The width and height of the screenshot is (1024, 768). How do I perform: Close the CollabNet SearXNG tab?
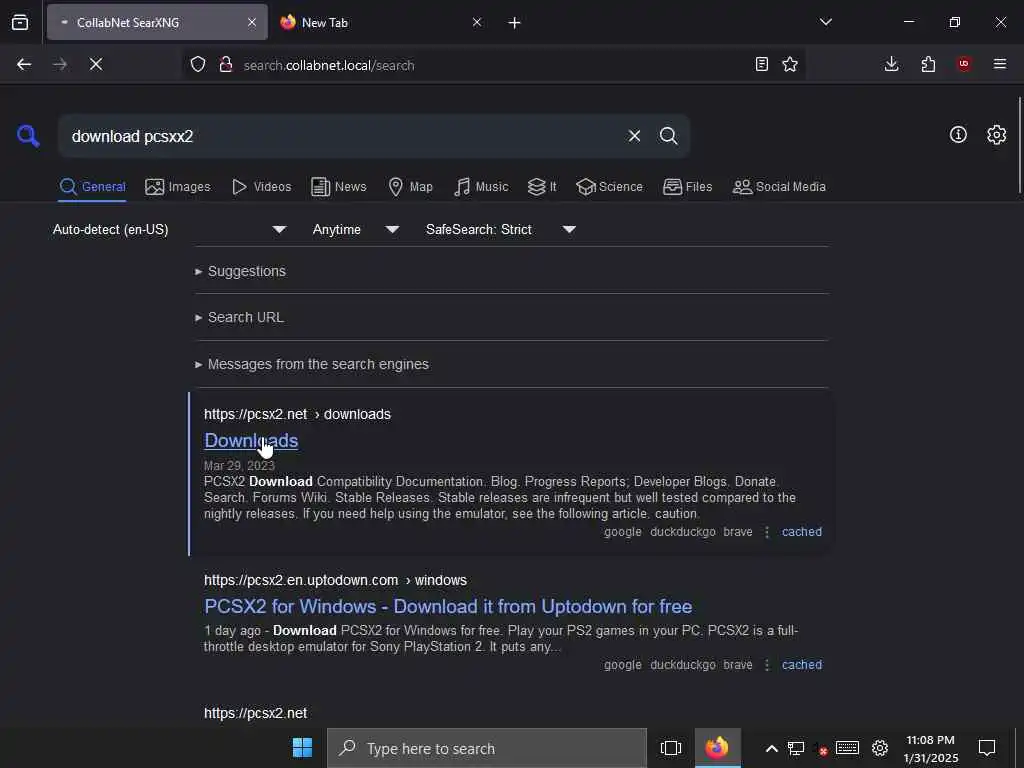(252, 22)
